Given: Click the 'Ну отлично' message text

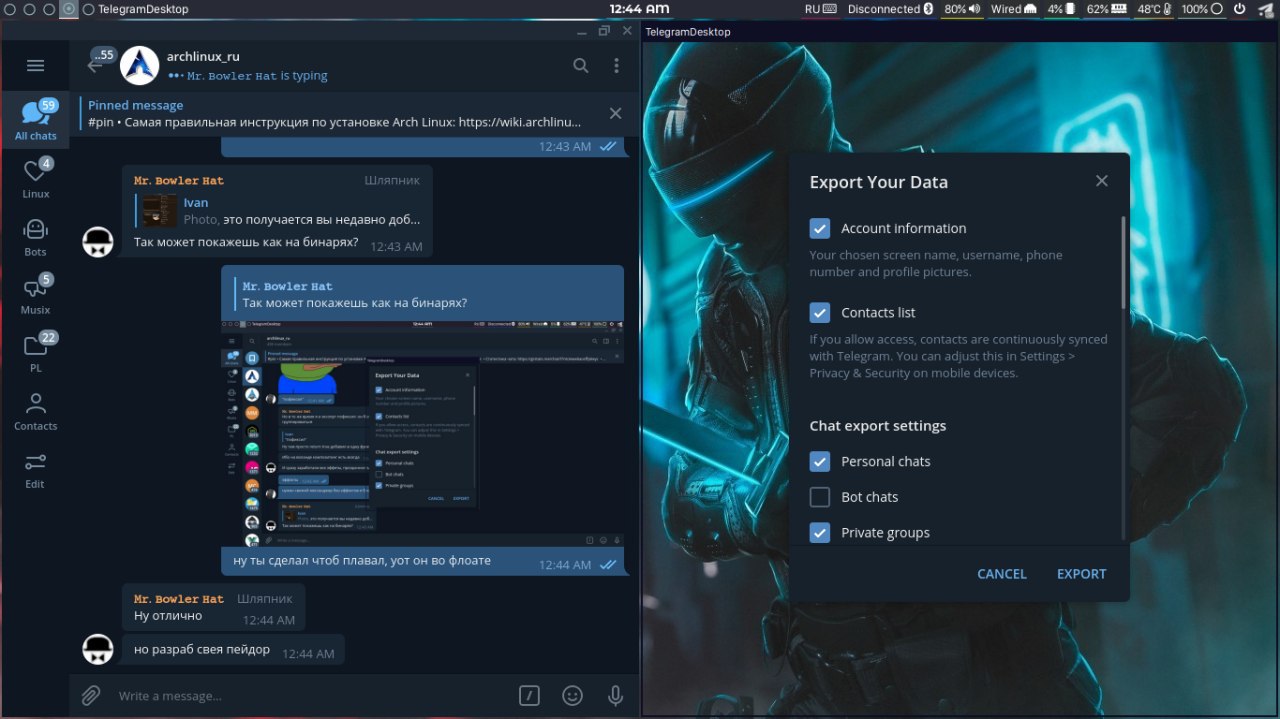Looking at the screenshot, I should click(168, 616).
